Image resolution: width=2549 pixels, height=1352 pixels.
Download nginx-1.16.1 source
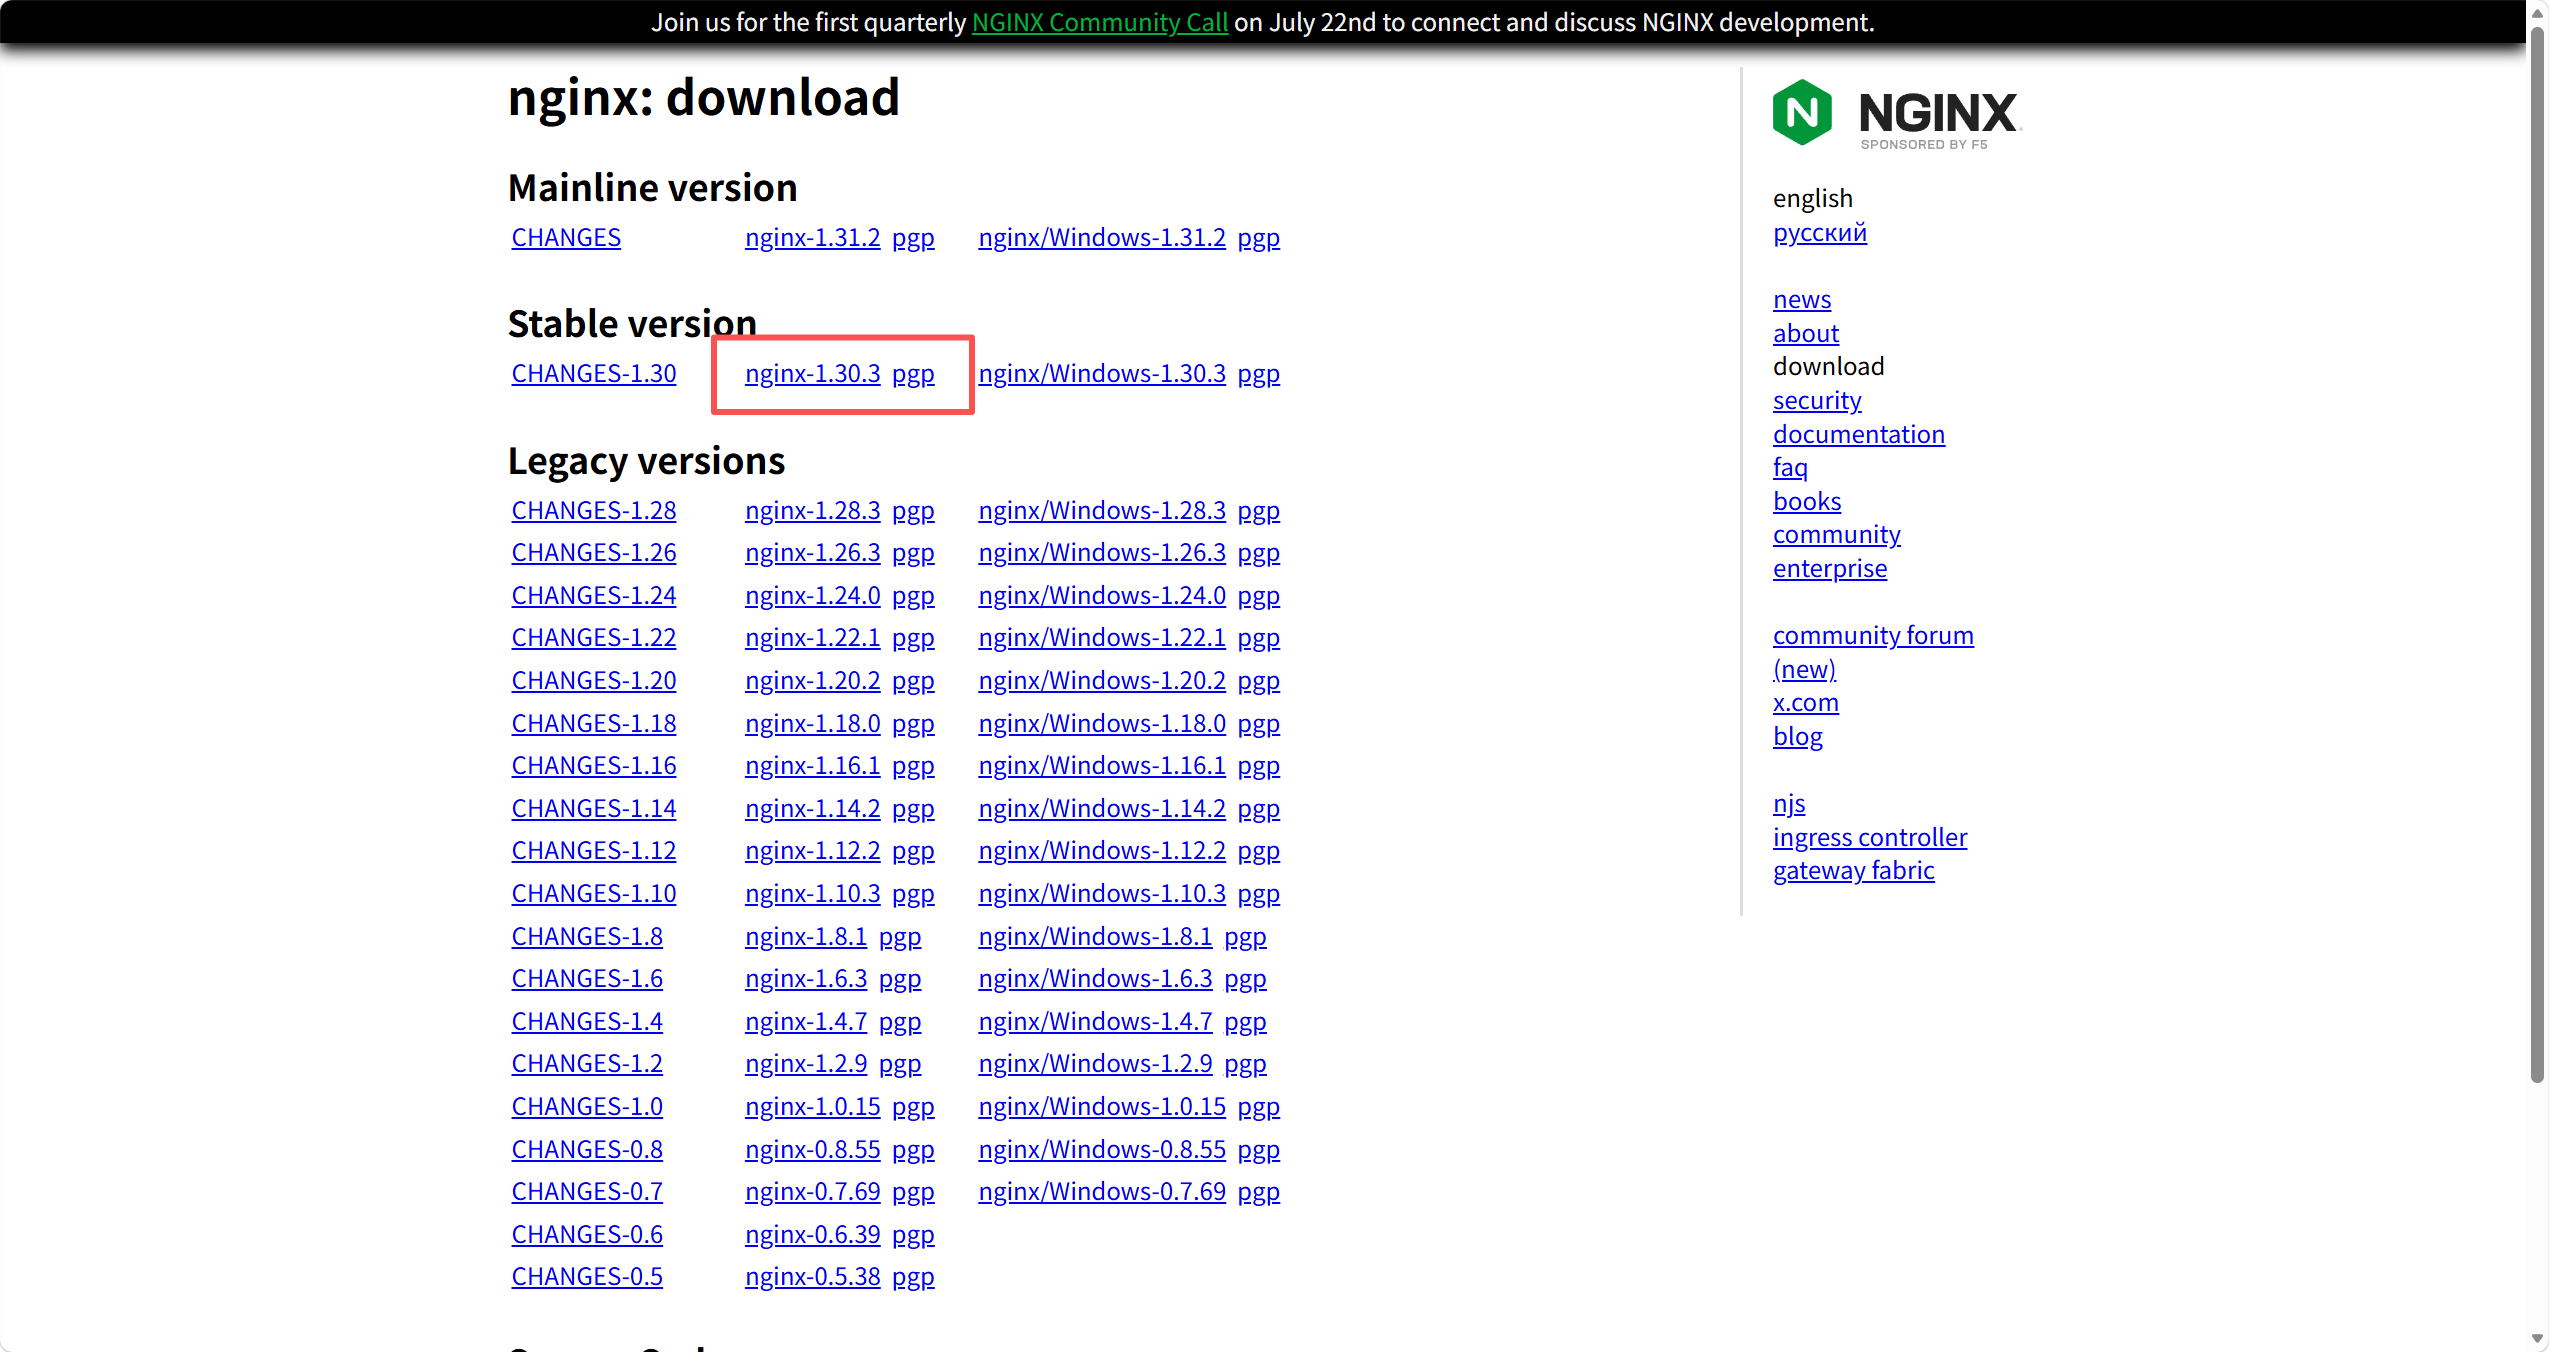pos(812,765)
